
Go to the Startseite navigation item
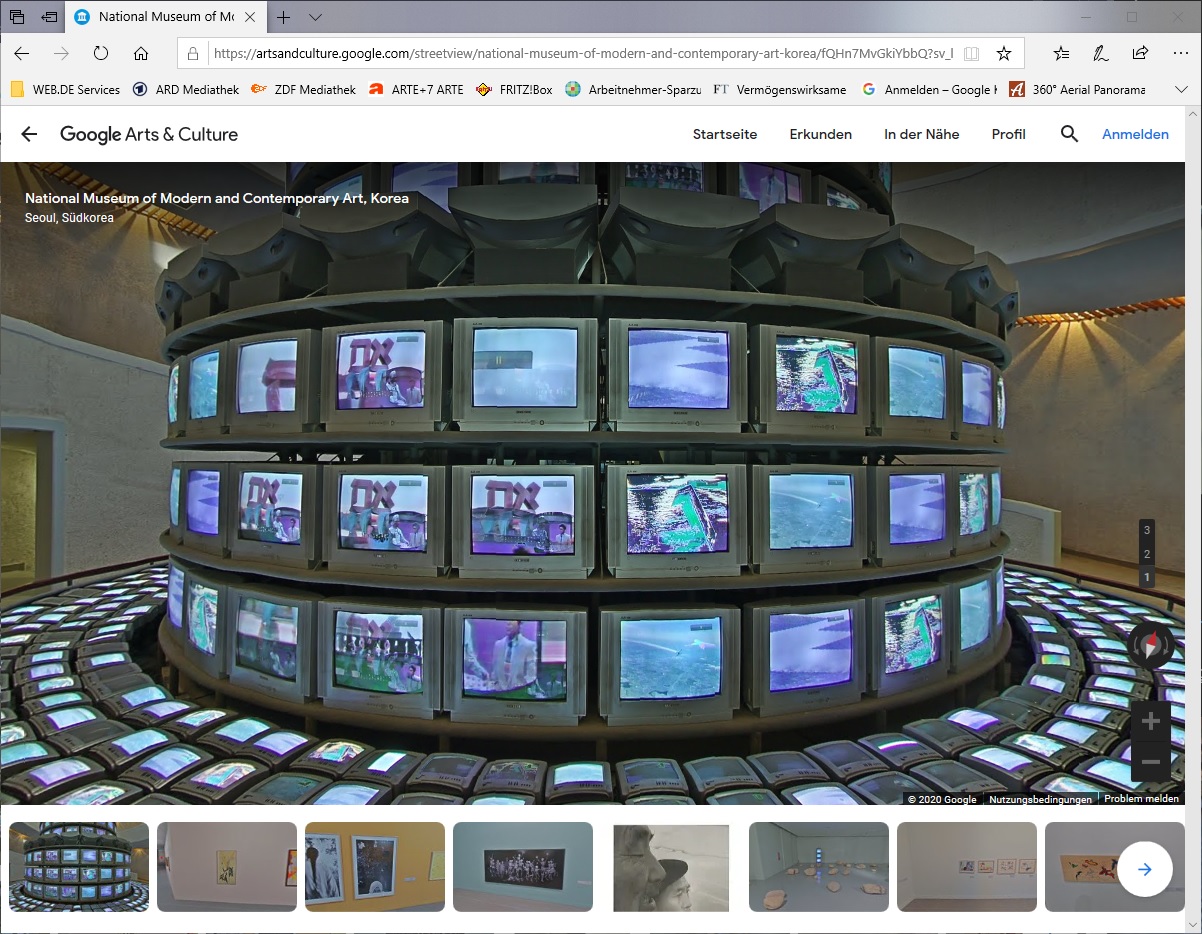pyautogui.click(x=725, y=134)
